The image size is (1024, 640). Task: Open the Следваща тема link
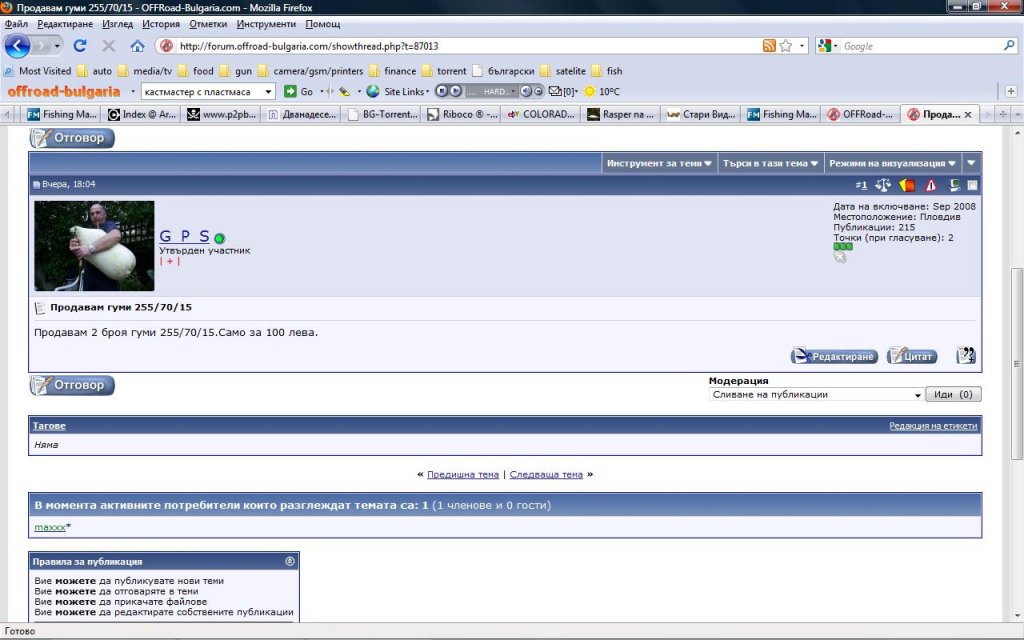(x=546, y=474)
